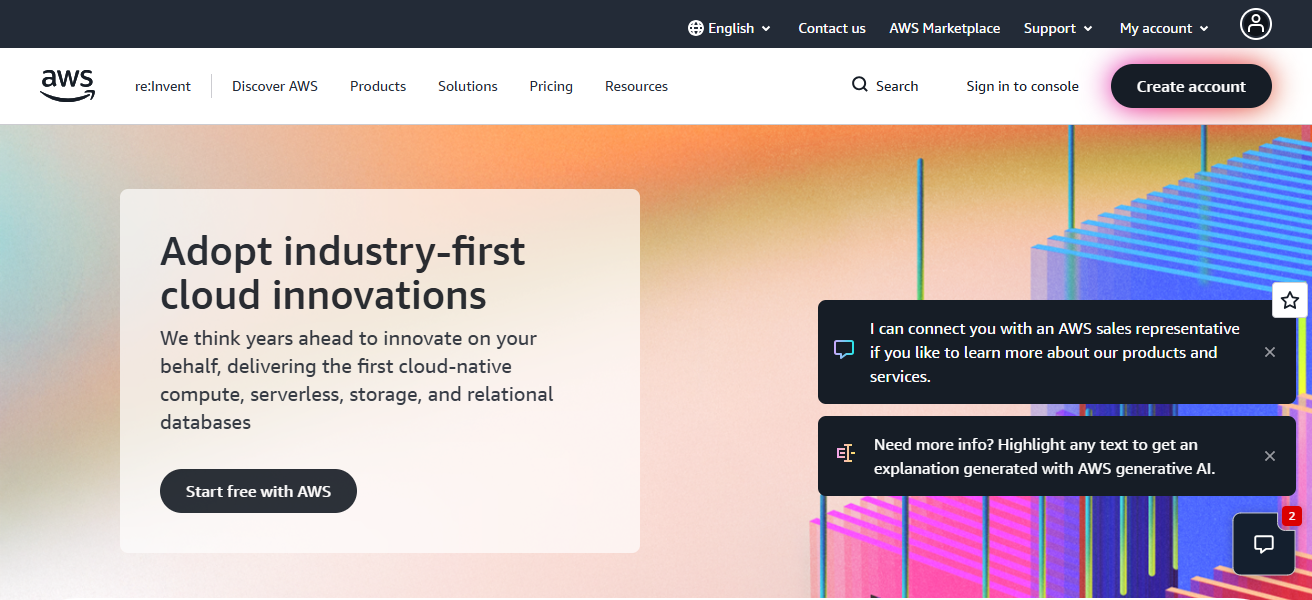The width and height of the screenshot is (1312, 600).
Task: Click the 'Adopt industry-first cloud innovations' heading
Action: 343,273
